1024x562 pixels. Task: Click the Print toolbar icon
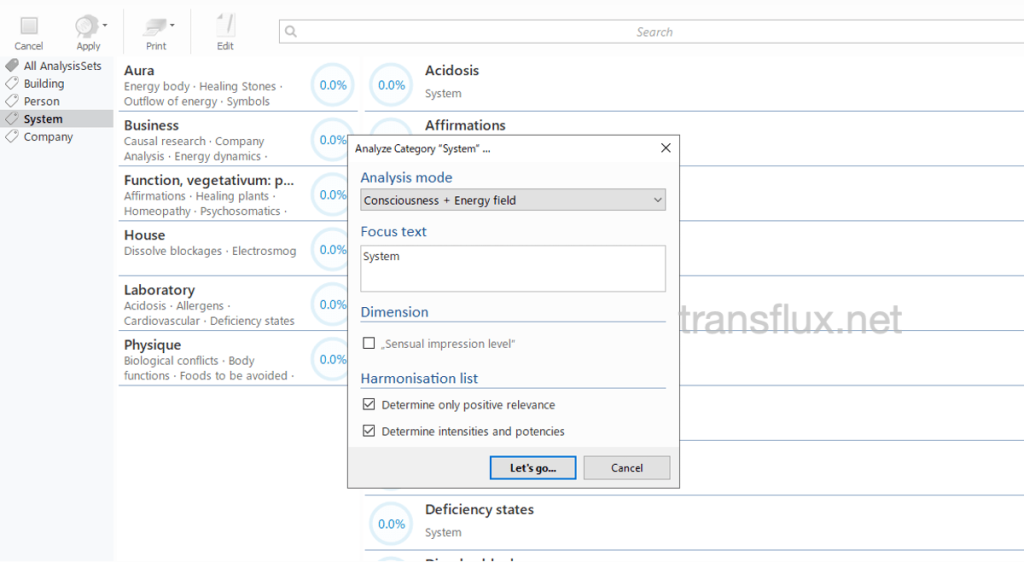click(155, 27)
